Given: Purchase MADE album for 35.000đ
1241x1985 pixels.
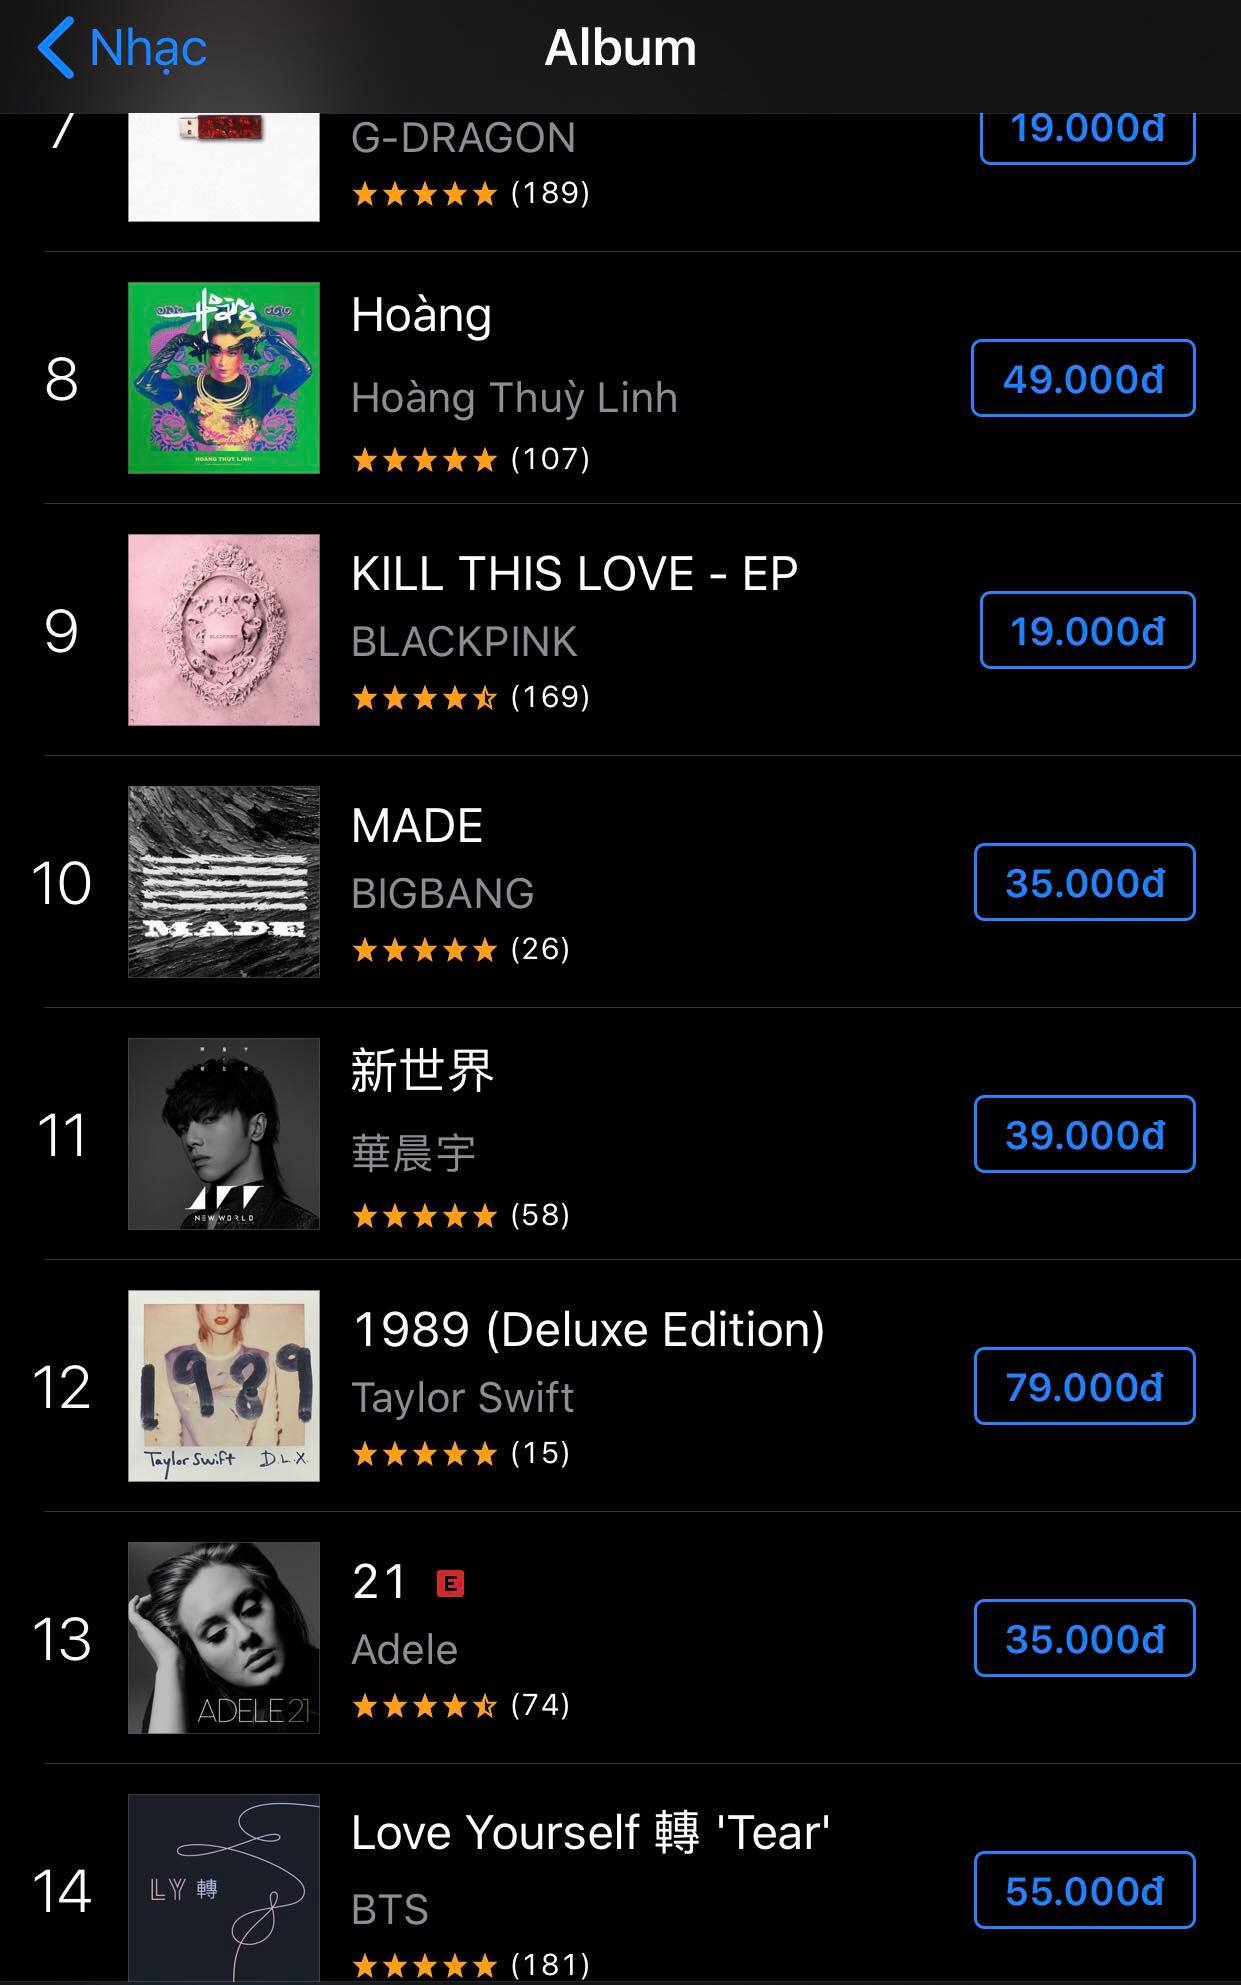Looking at the screenshot, I should [x=1084, y=883].
